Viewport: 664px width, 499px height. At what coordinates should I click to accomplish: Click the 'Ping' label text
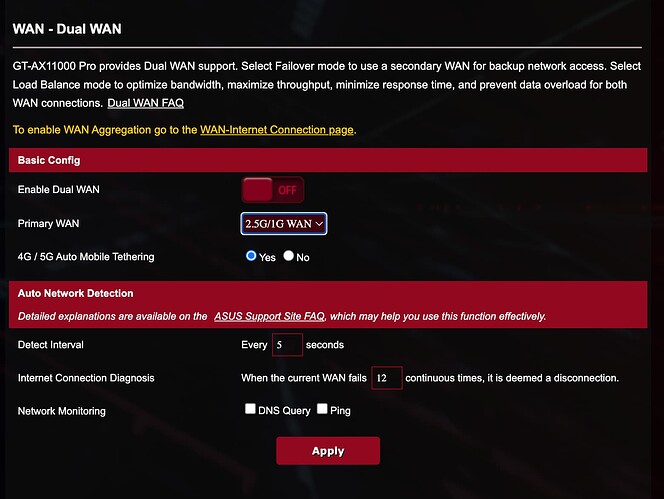(340, 410)
